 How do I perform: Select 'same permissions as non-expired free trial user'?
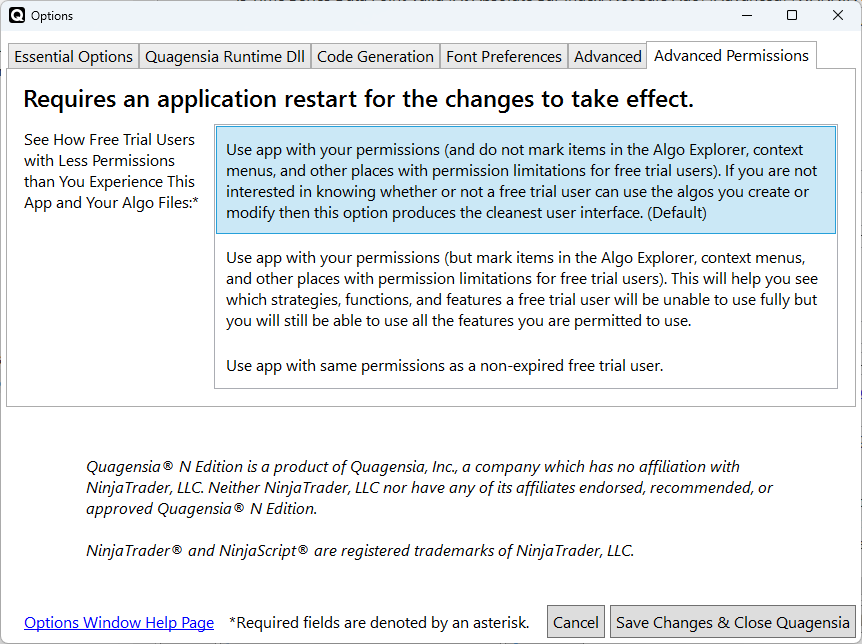click(526, 366)
